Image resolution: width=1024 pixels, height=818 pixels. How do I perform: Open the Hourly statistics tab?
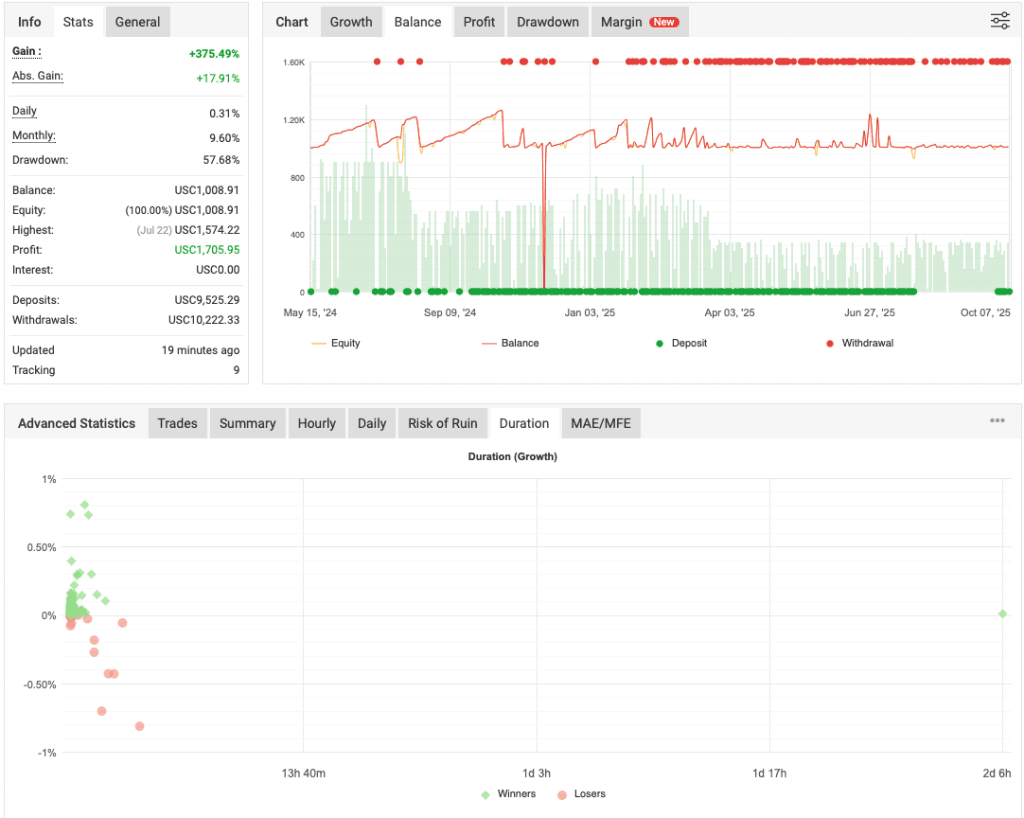317,423
